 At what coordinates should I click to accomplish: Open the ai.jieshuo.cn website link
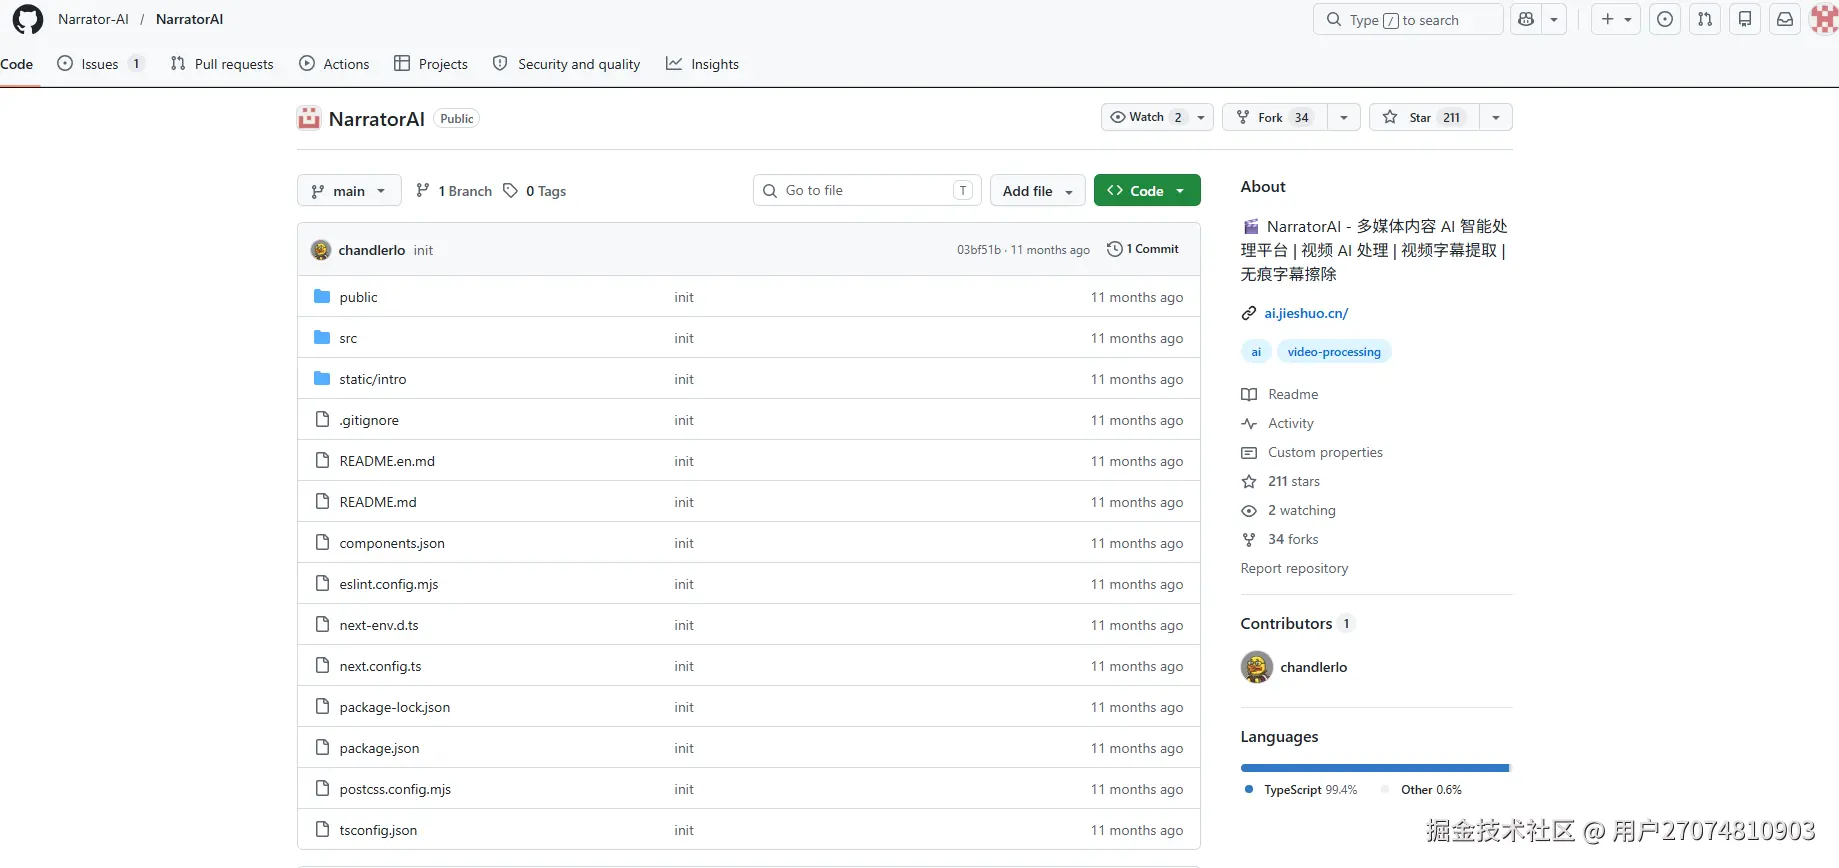tap(1306, 313)
